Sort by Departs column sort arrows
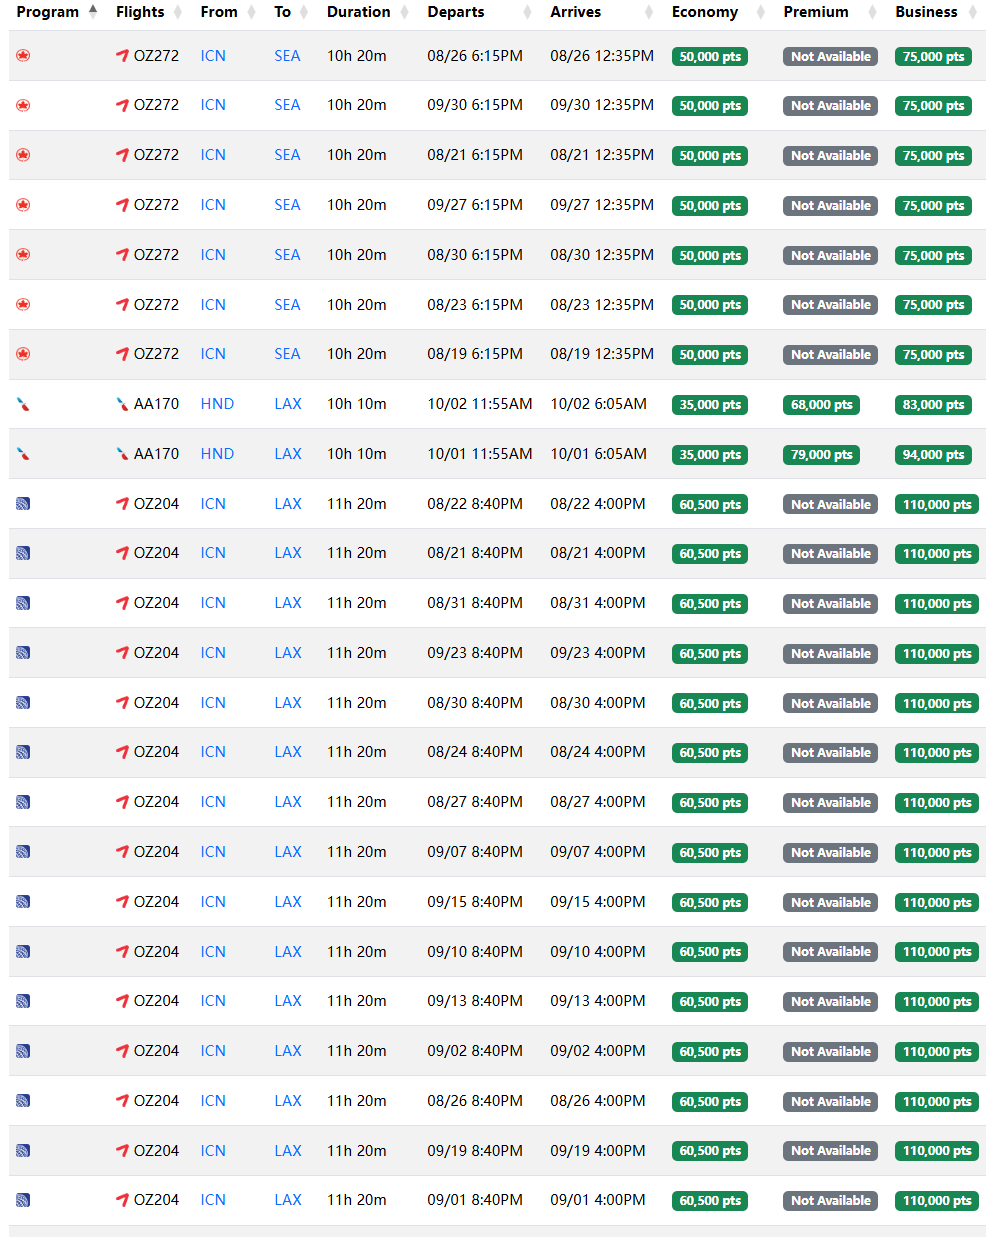 pos(526,12)
